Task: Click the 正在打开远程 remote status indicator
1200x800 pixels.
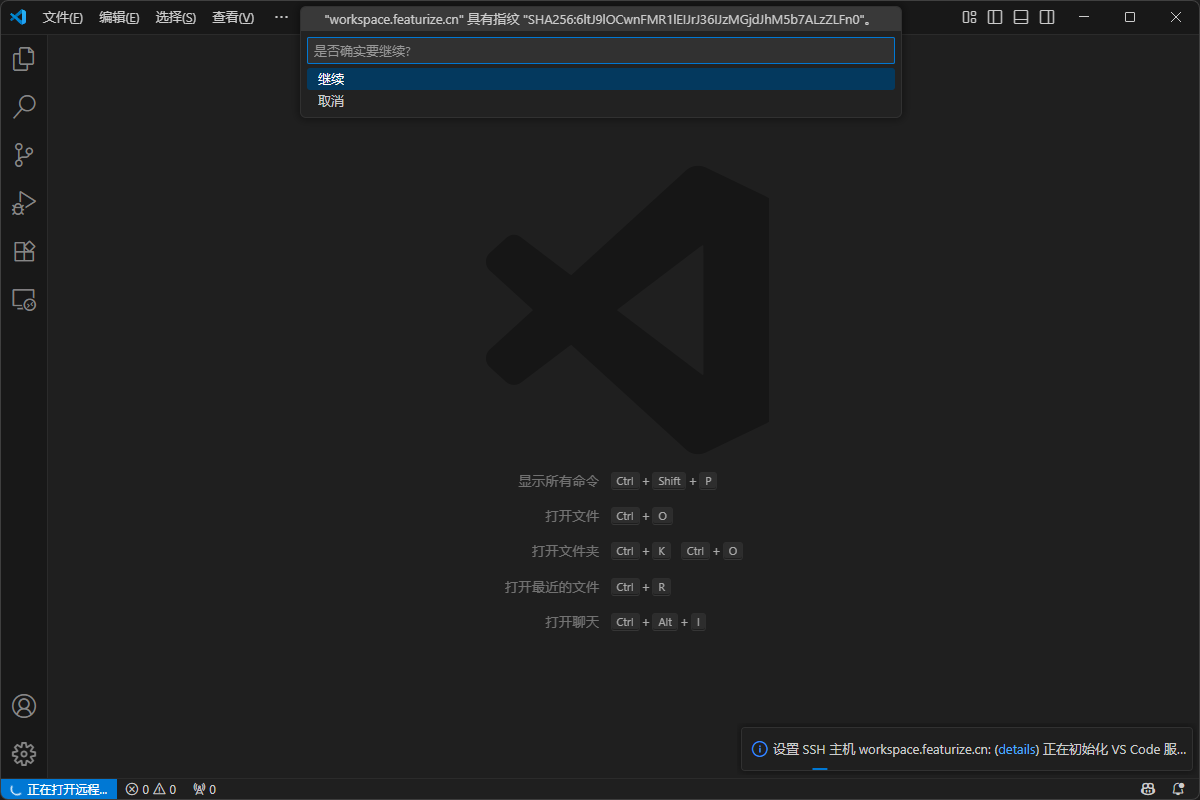Action: 59,790
